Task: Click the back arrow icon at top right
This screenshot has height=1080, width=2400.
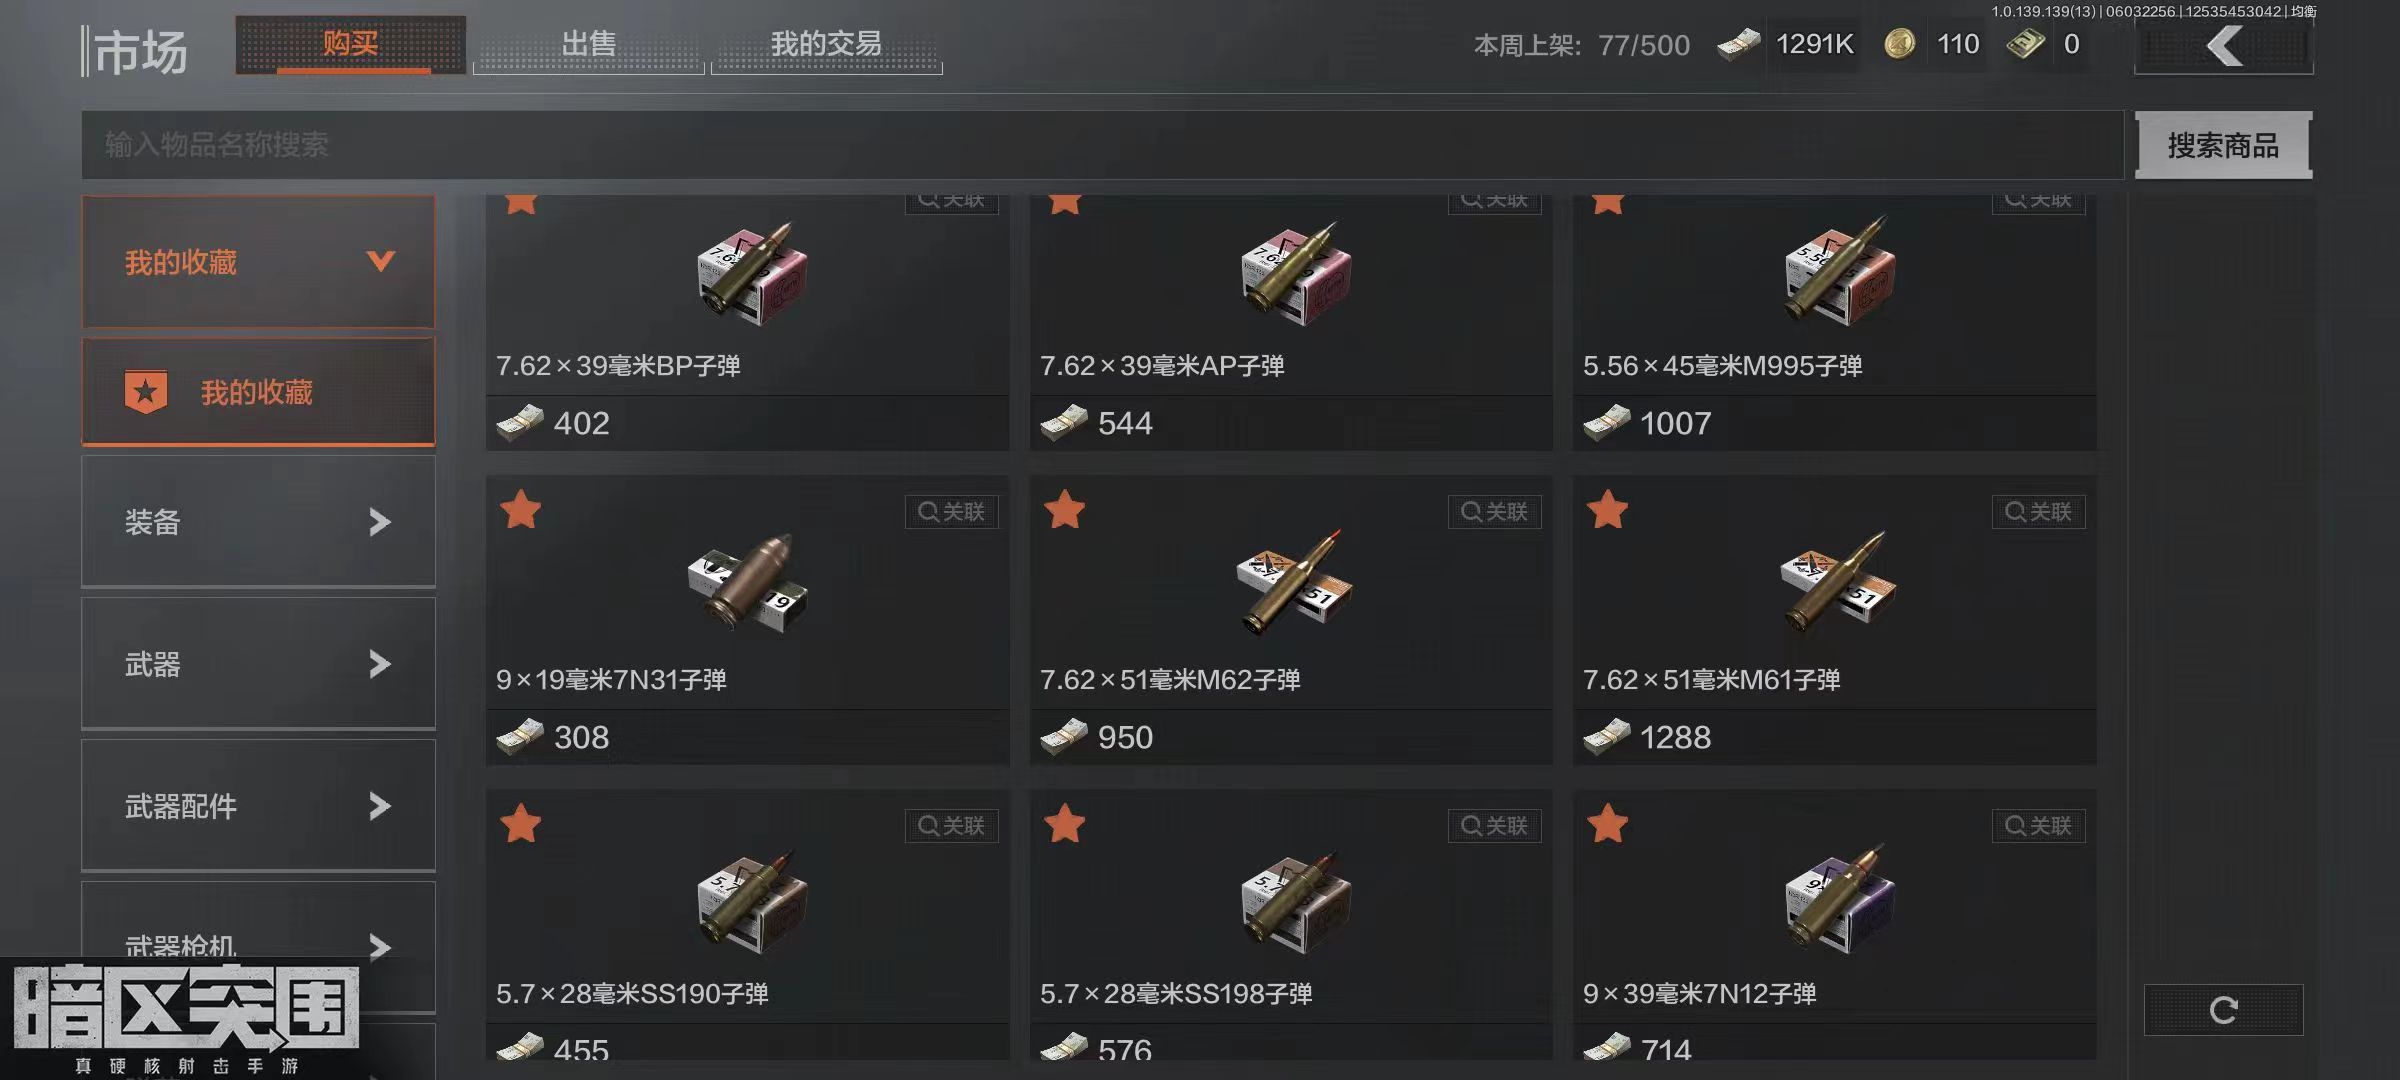Action: click(x=2224, y=46)
